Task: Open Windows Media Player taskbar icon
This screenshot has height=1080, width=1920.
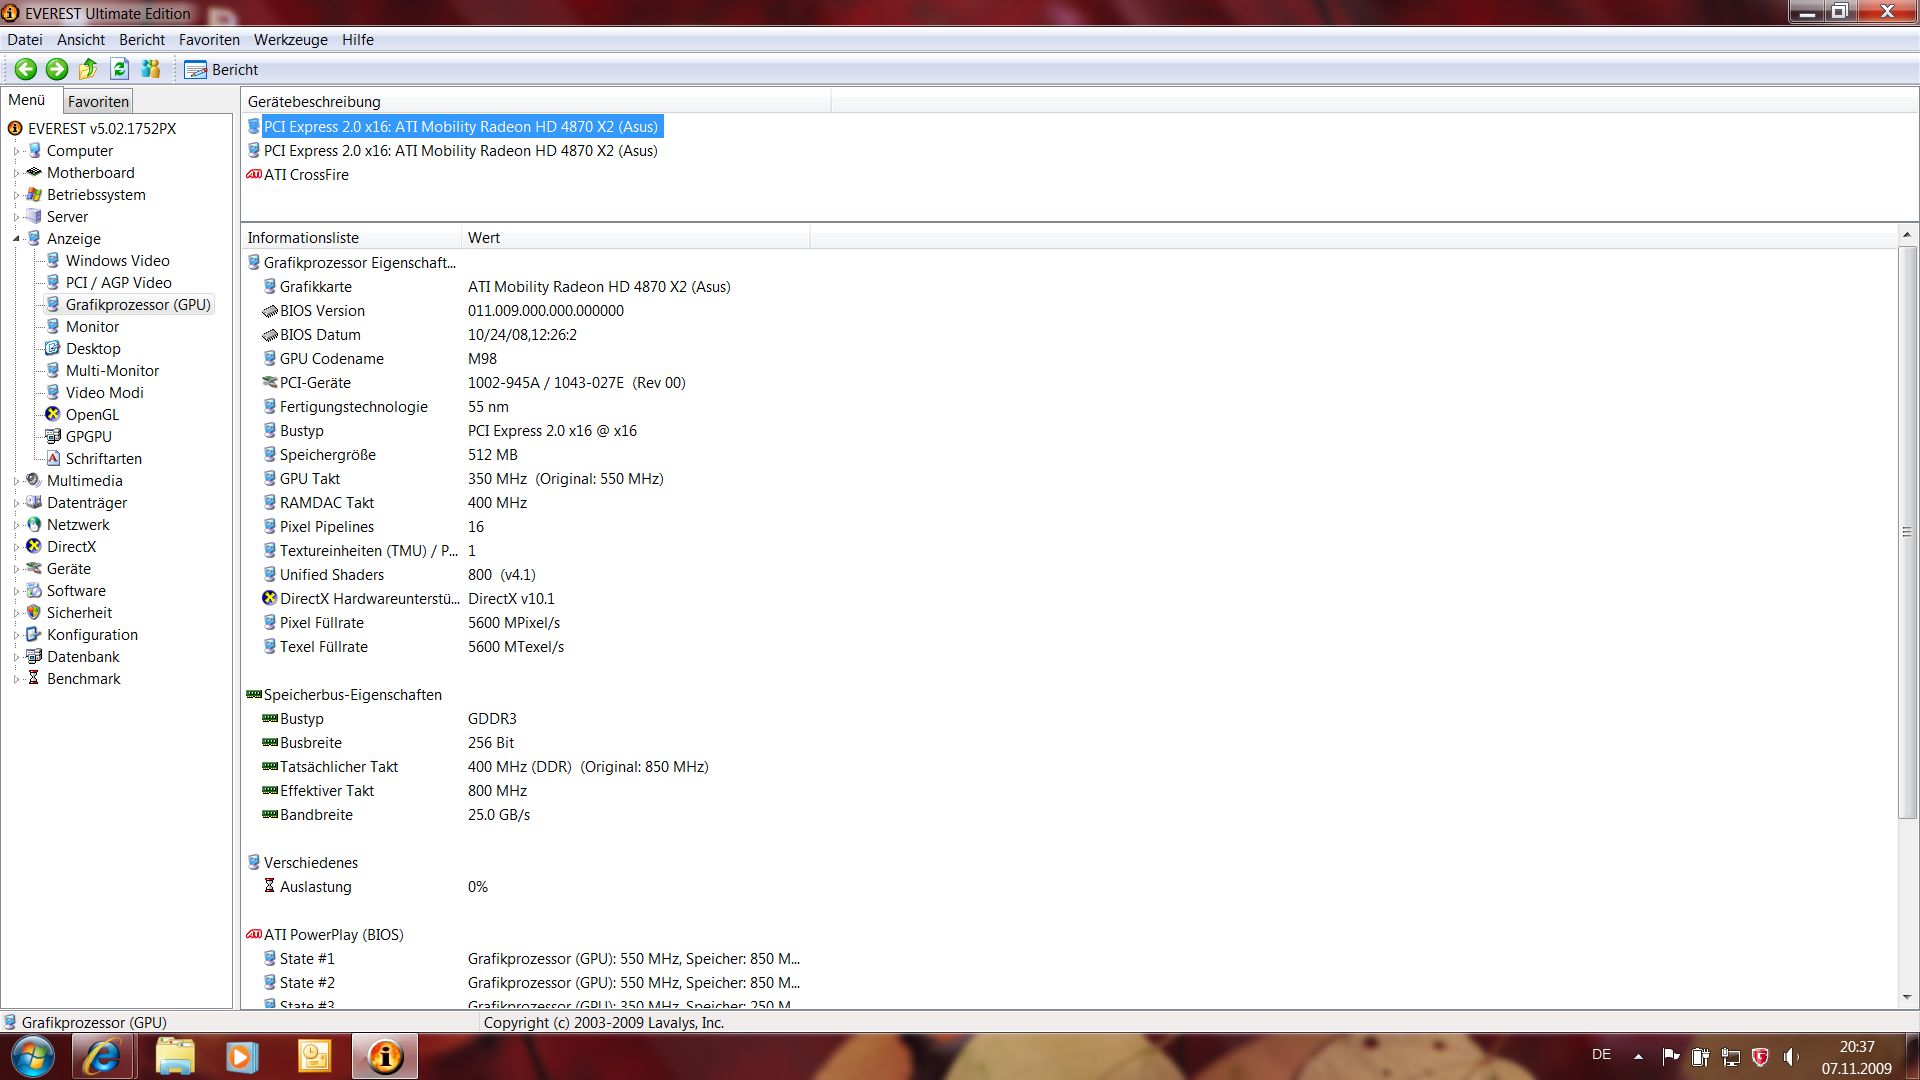Action: [x=241, y=1057]
